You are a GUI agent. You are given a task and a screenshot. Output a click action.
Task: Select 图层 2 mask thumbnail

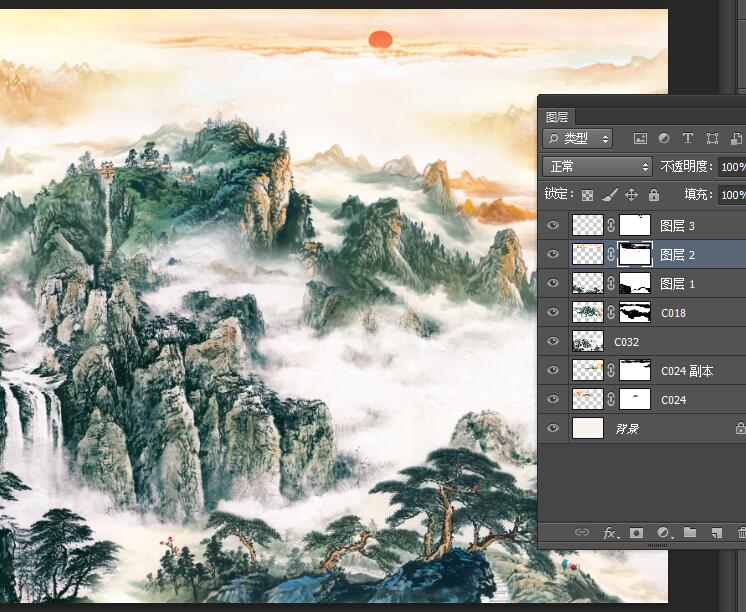(635, 254)
